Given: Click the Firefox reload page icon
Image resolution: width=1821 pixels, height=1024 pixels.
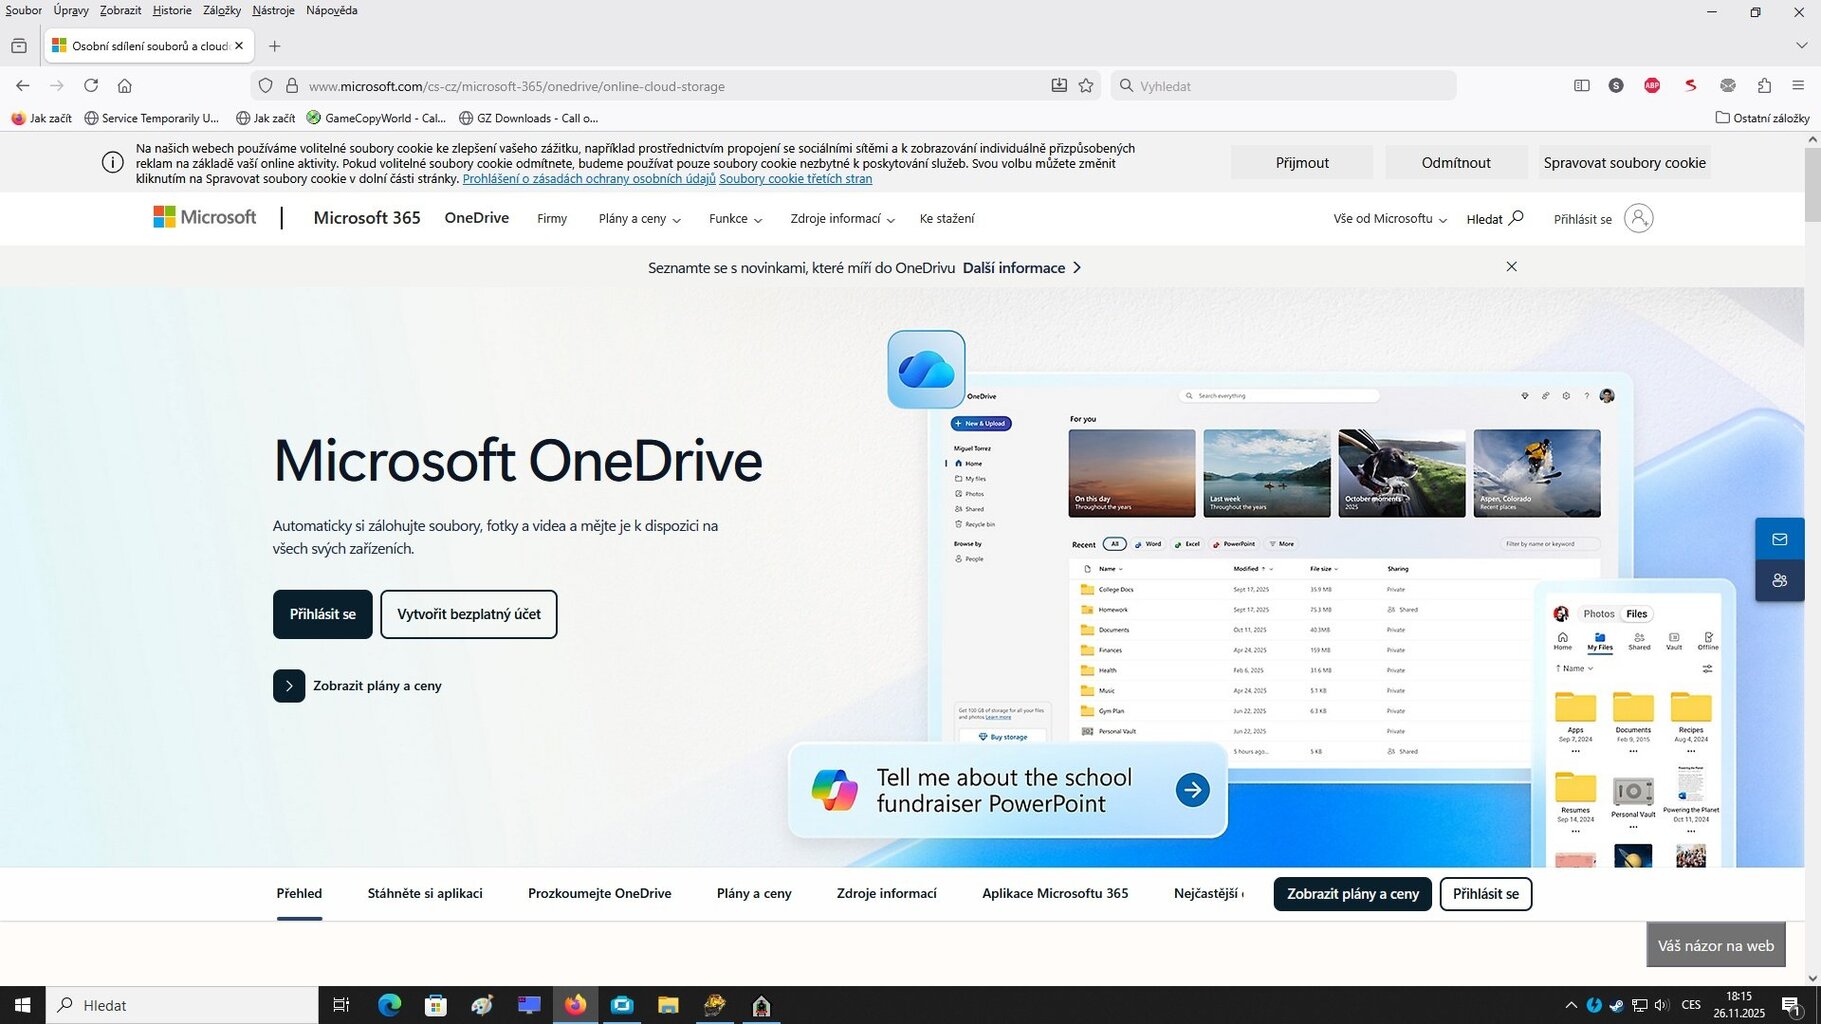Looking at the screenshot, I should pyautogui.click(x=91, y=86).
